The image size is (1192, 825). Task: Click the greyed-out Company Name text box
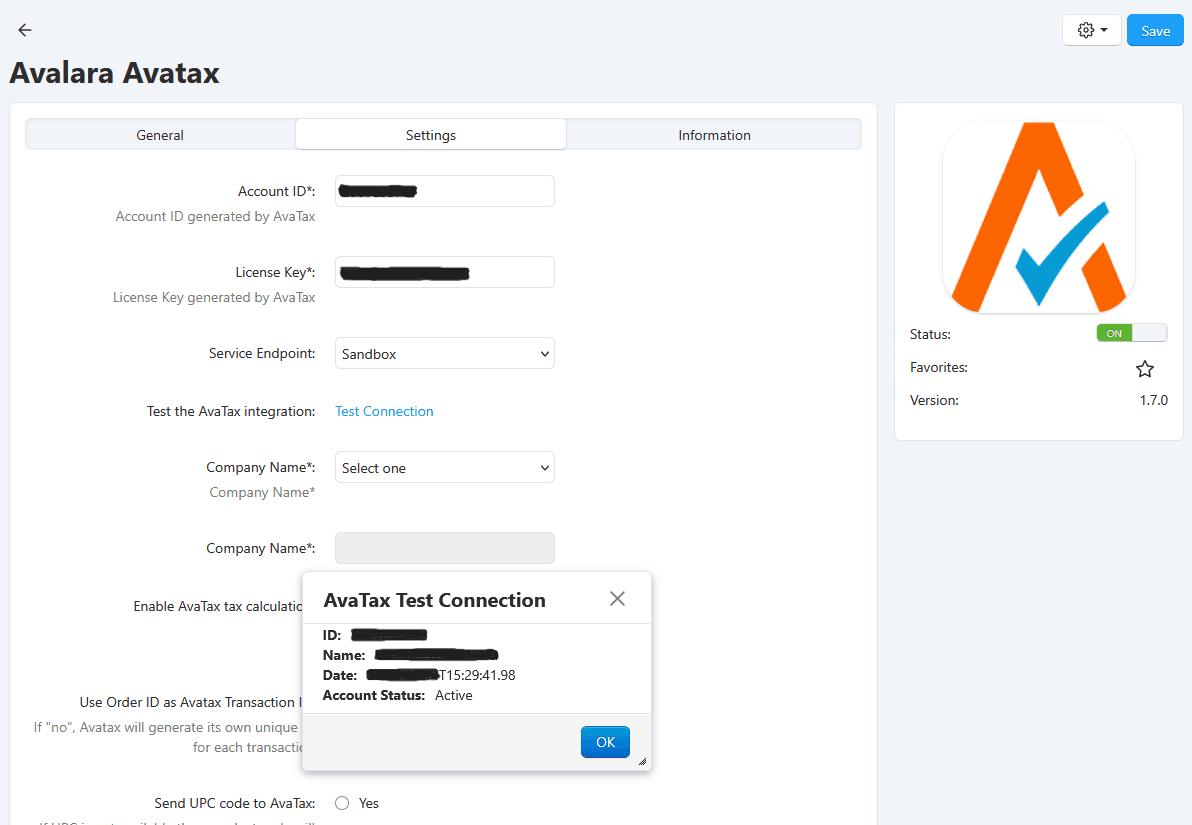click(x=445, y=548)
